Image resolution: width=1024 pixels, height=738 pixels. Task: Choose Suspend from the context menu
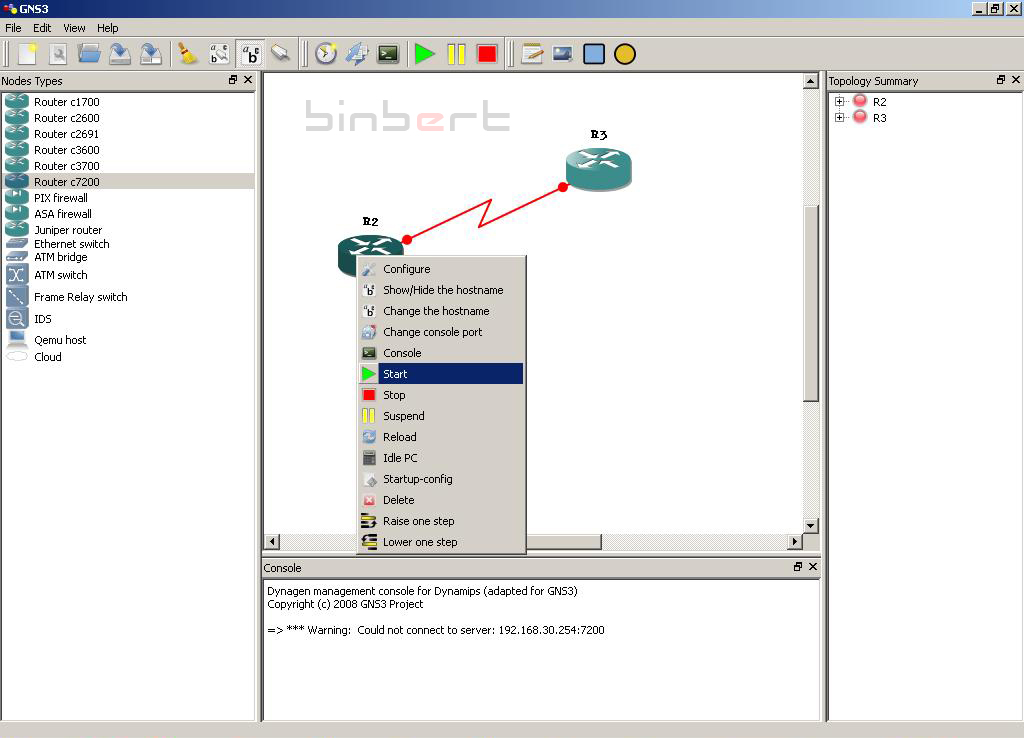[441, 416]
